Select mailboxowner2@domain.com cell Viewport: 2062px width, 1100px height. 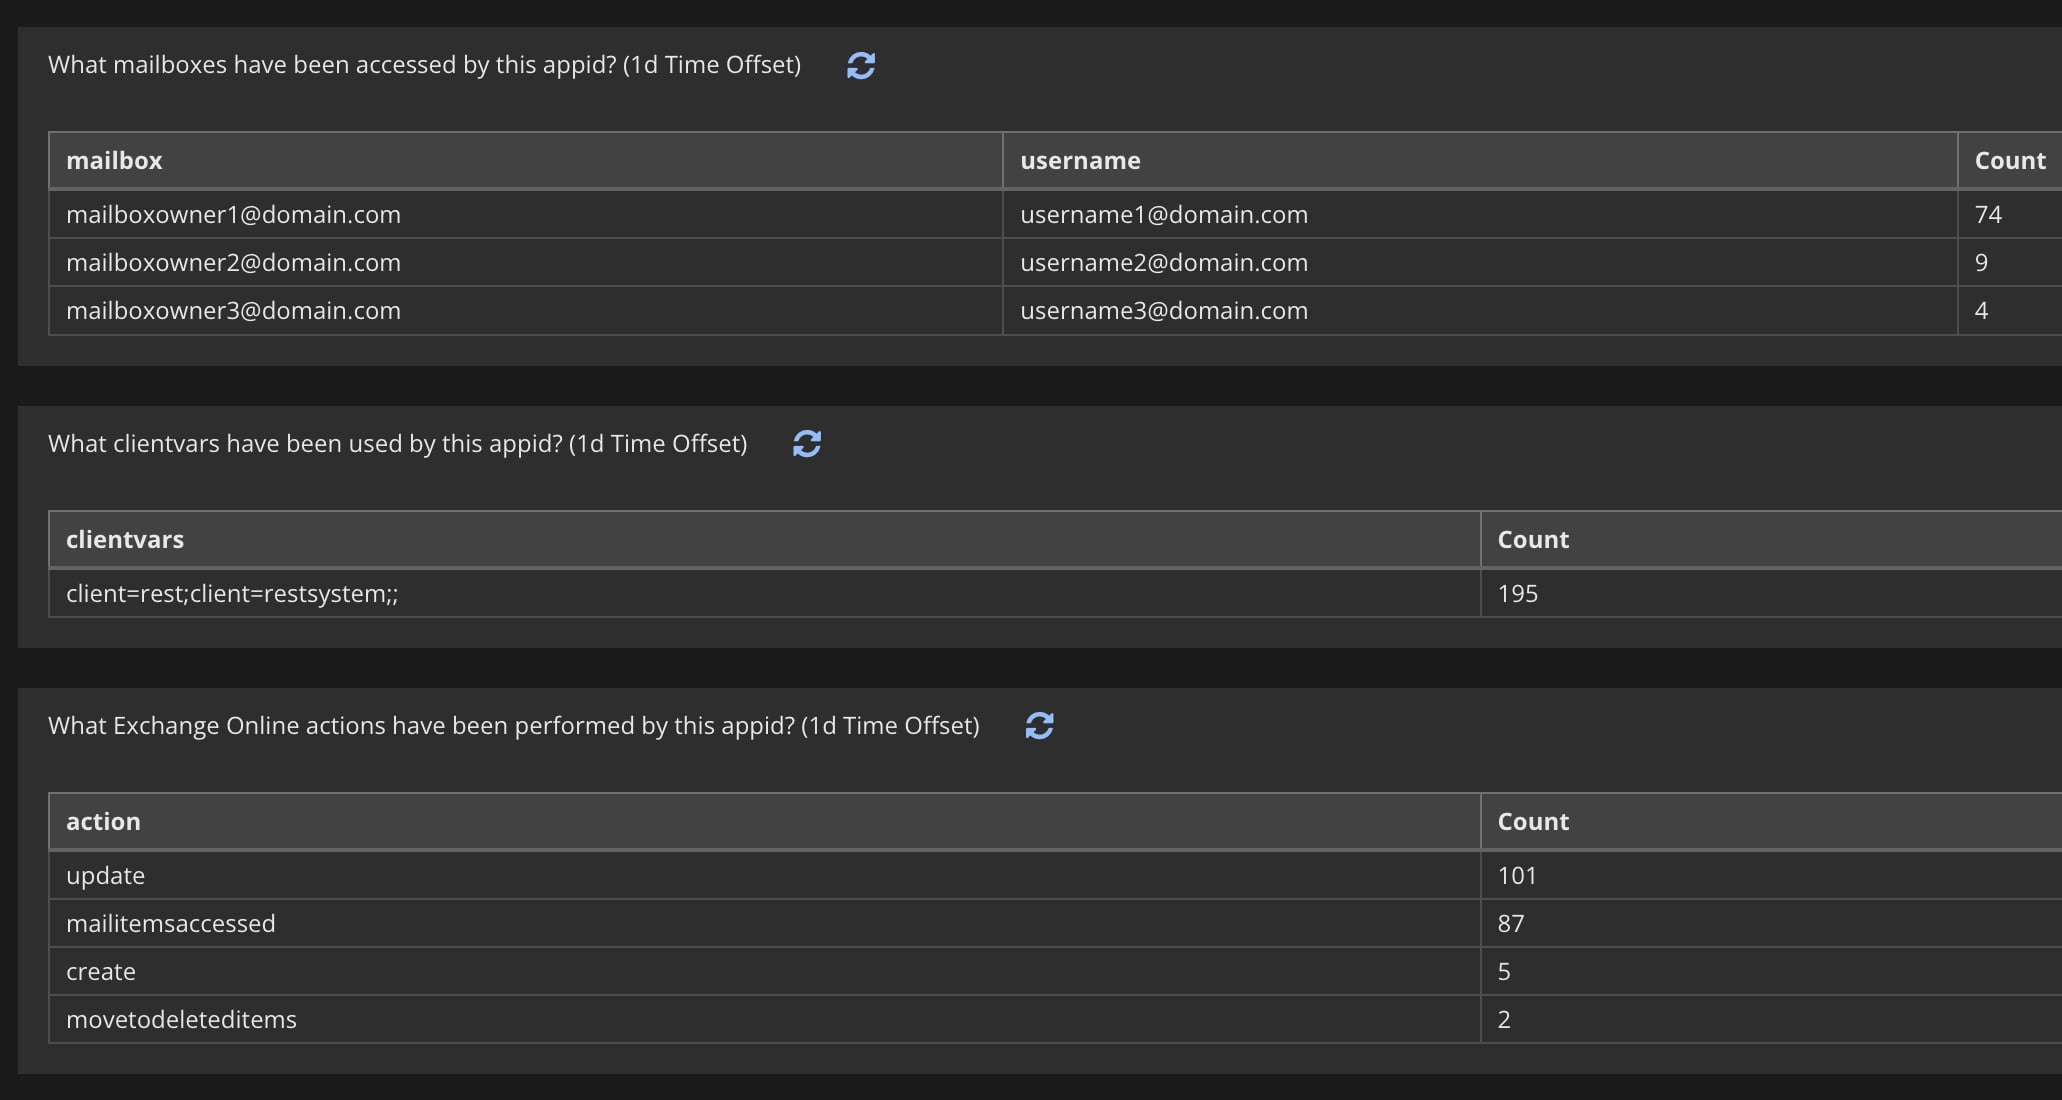233,263
